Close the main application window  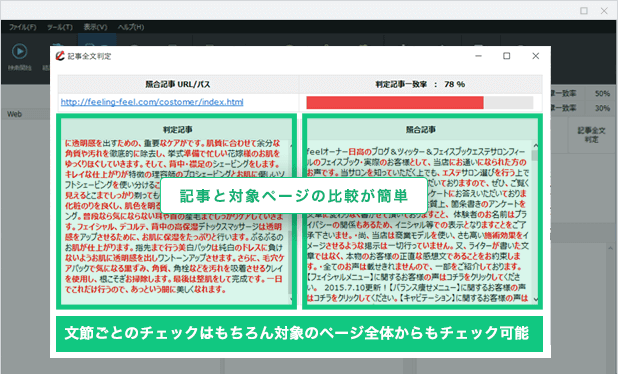click(x=604, y=11)
